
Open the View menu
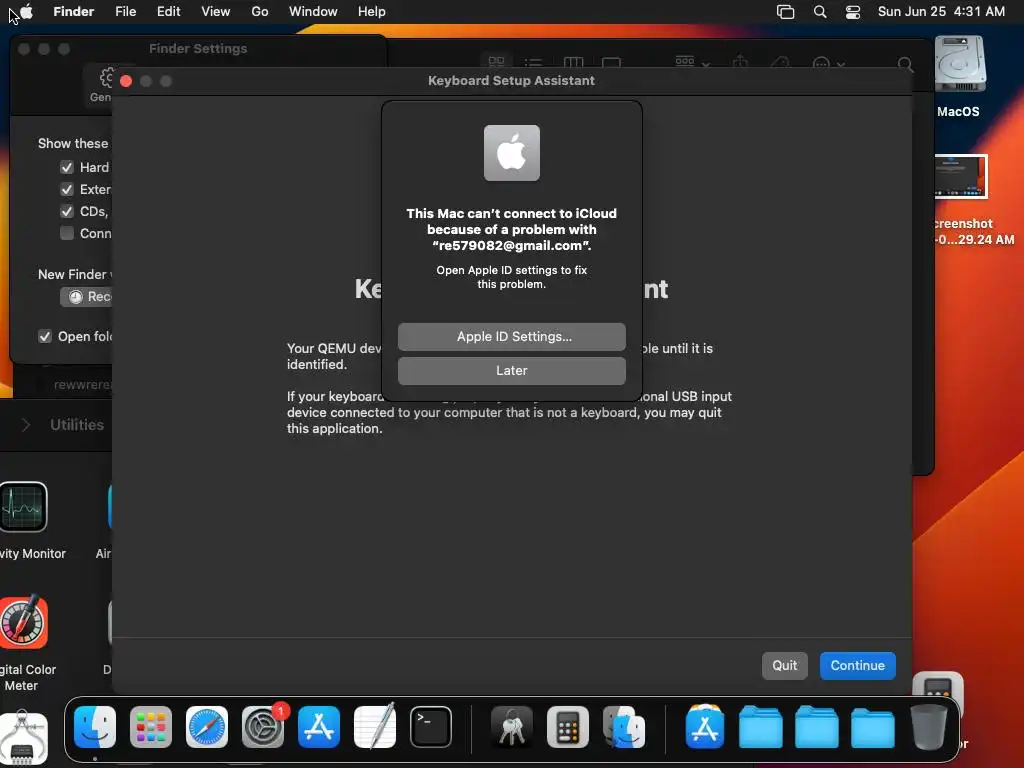click(x=216, y=11)
